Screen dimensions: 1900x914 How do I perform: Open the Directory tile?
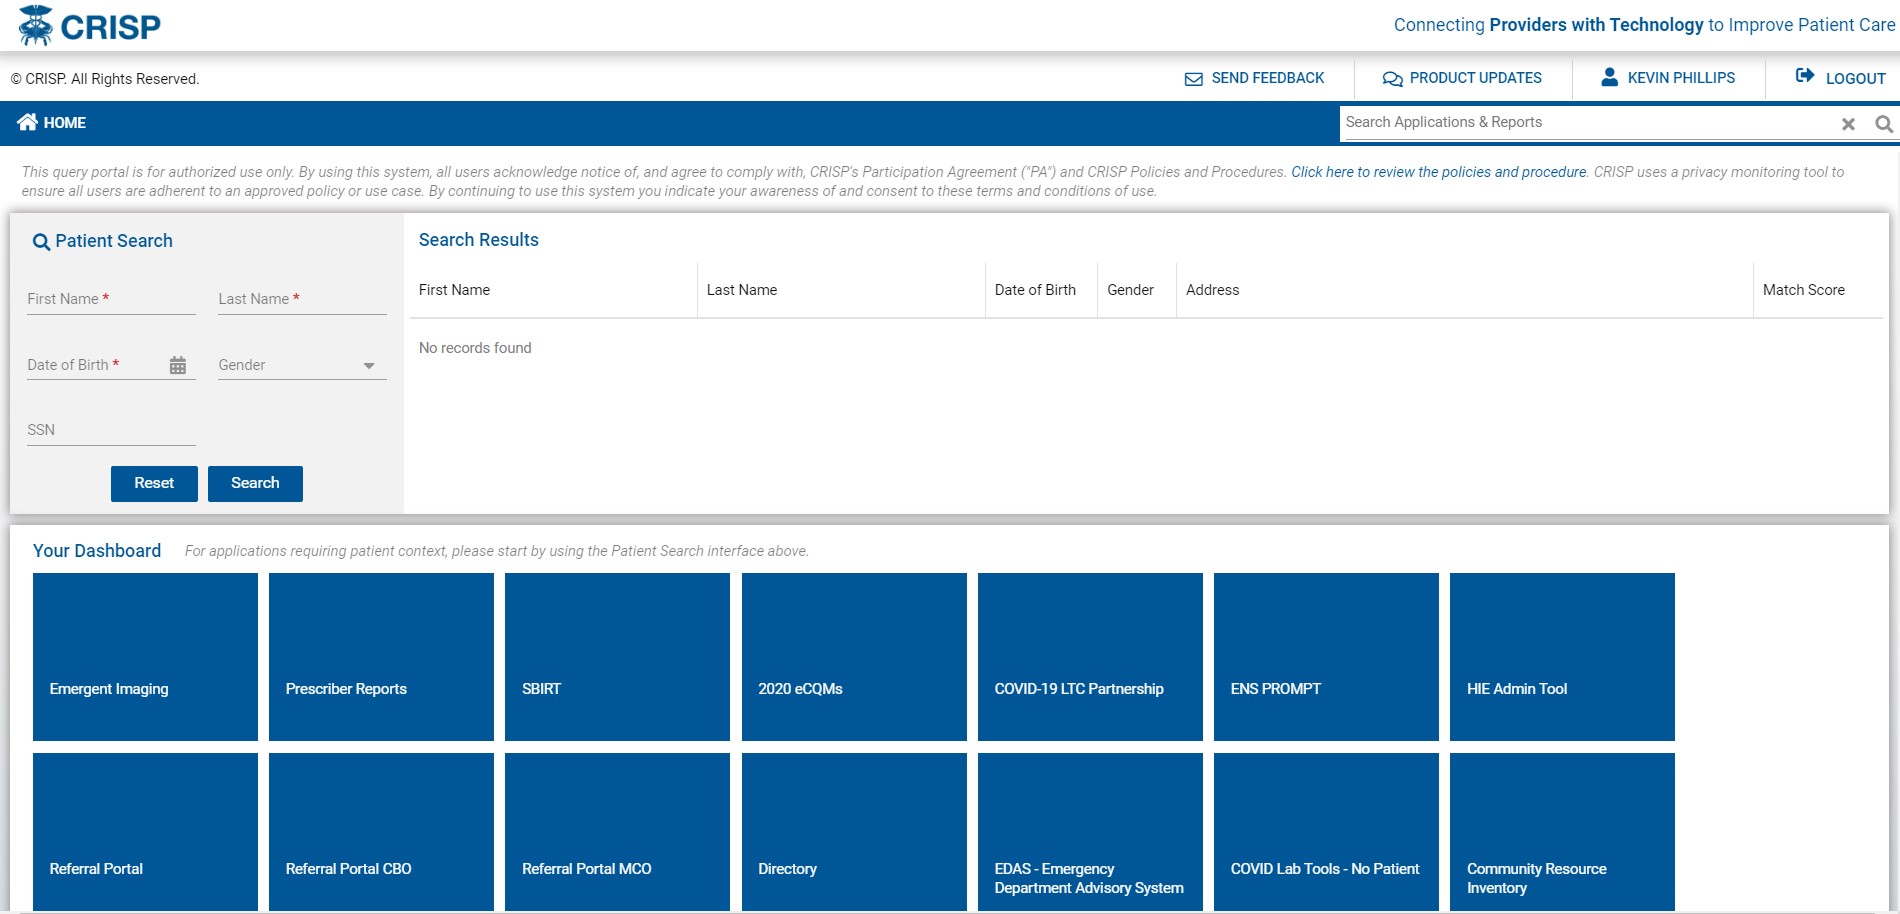(854, 832)
